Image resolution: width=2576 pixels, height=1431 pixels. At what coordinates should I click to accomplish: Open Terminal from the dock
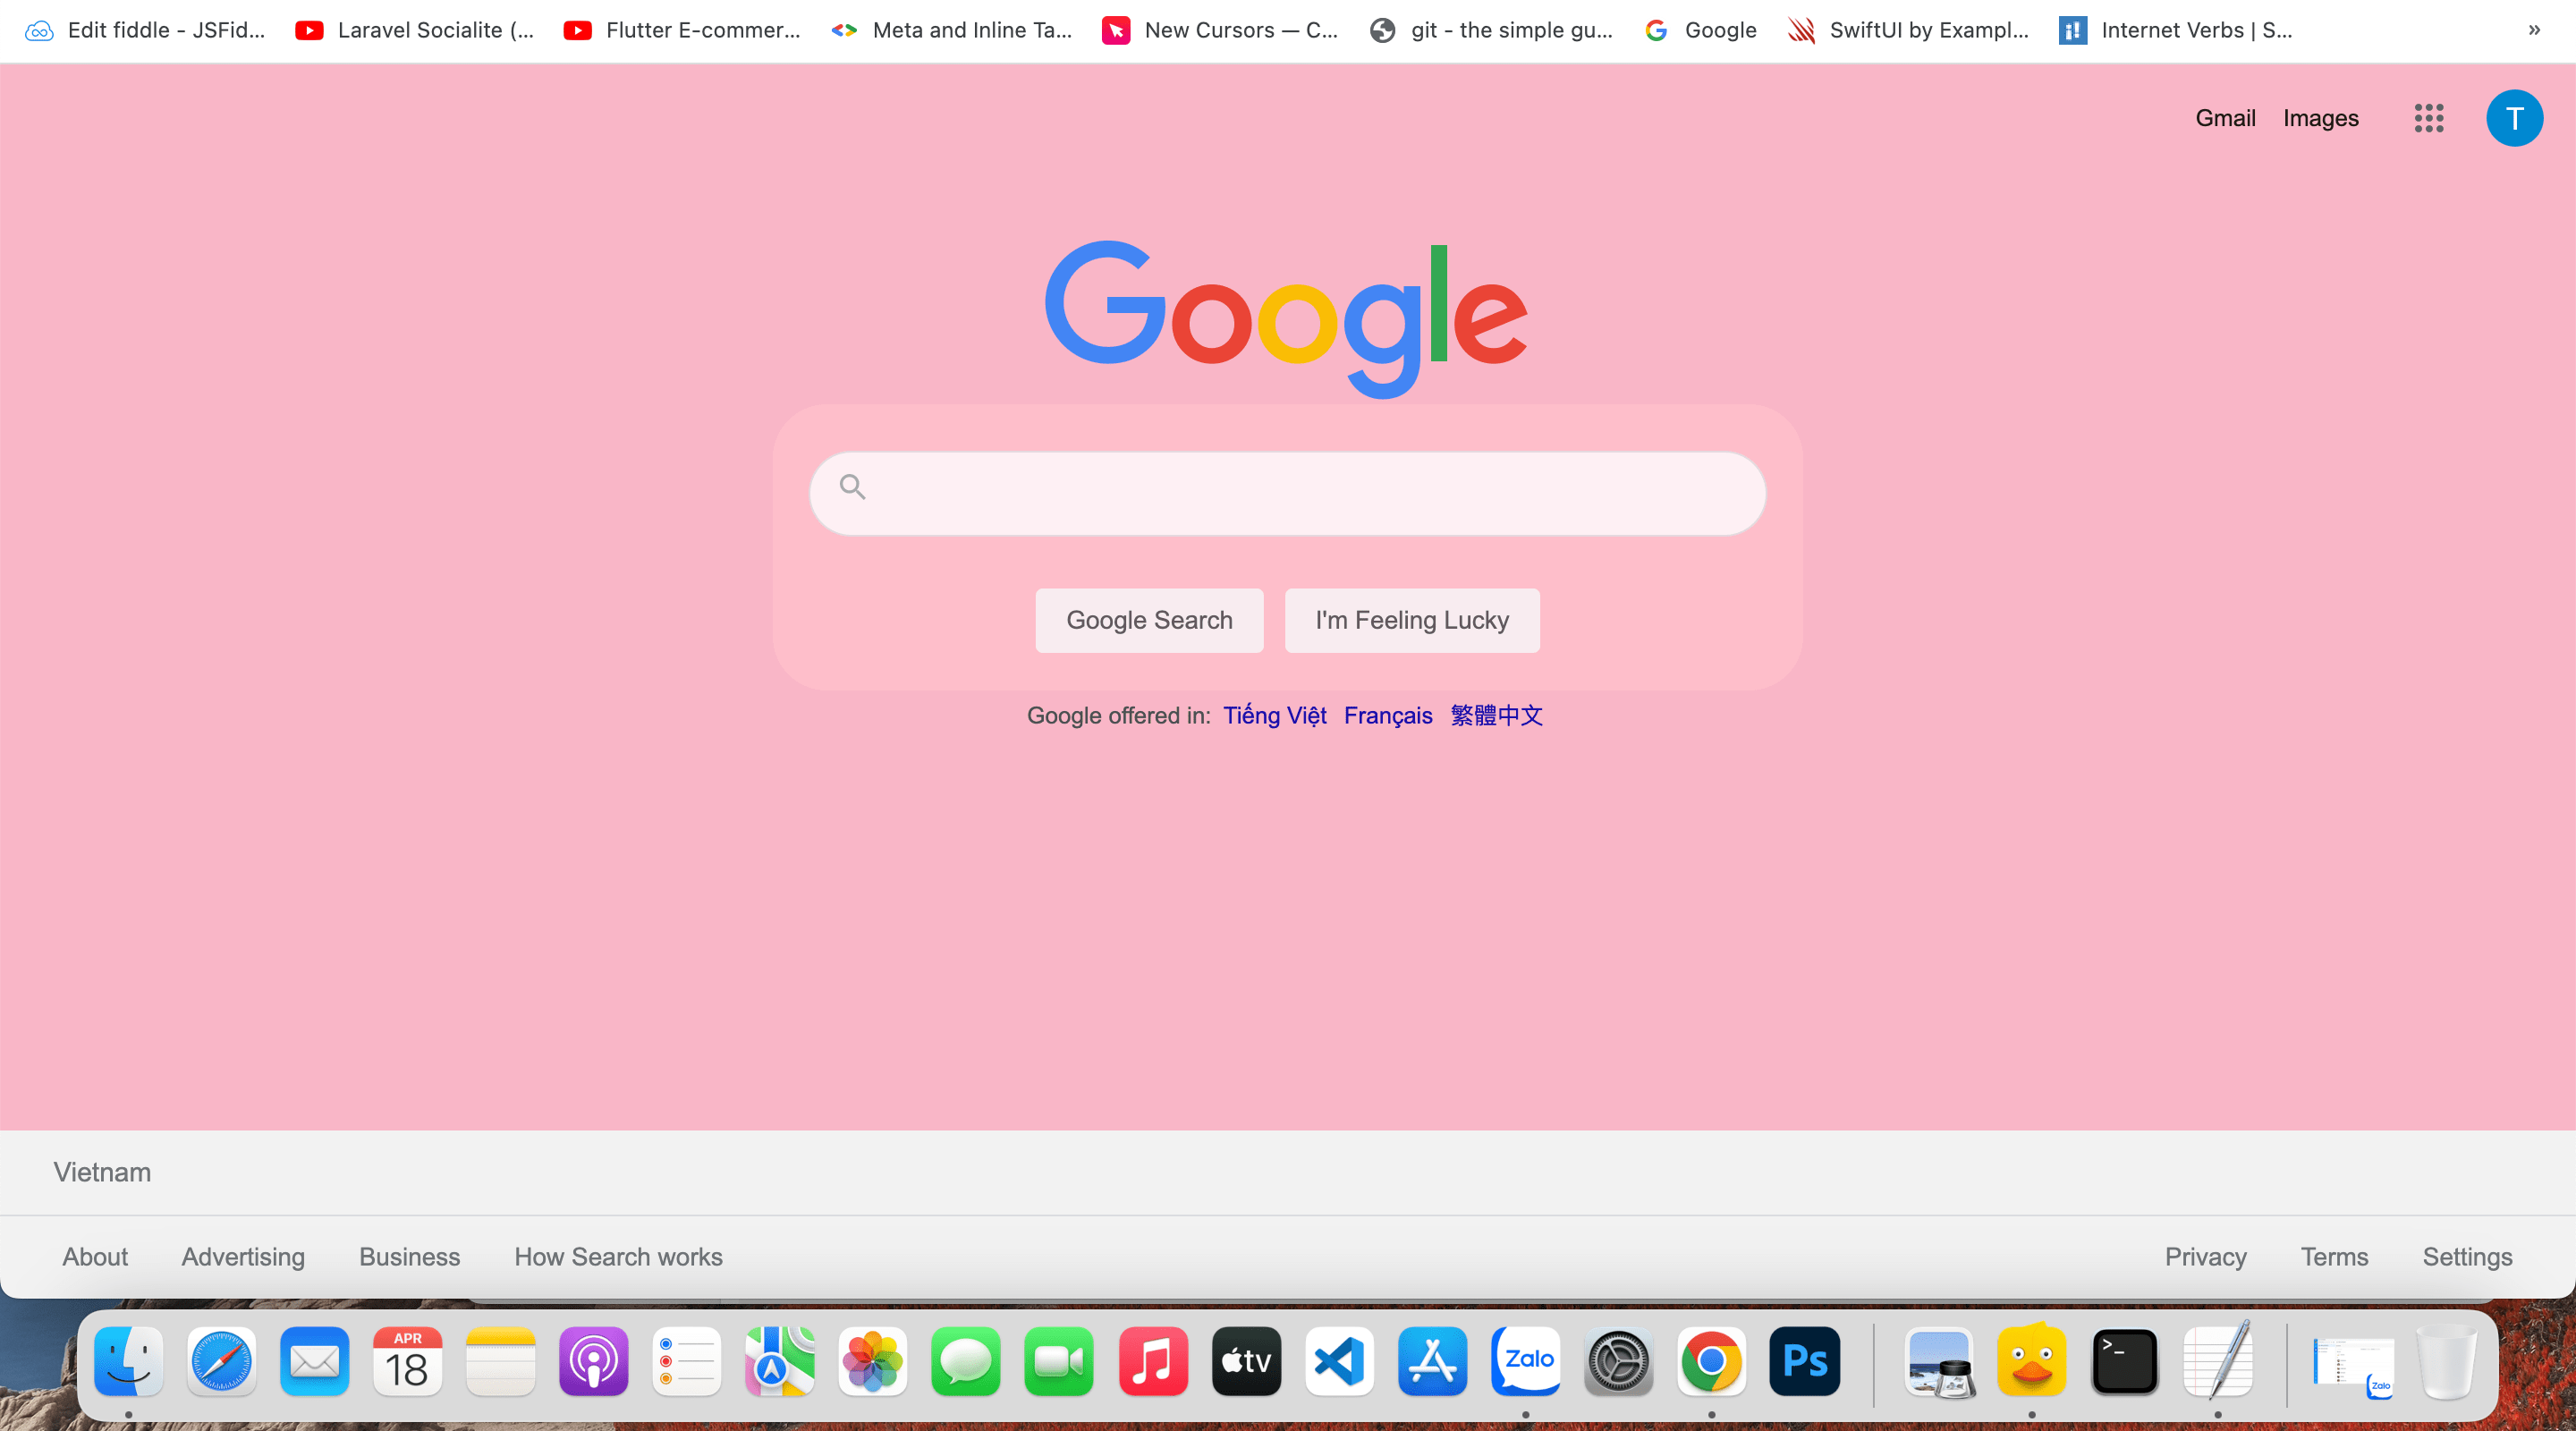pos(2124,1362)
